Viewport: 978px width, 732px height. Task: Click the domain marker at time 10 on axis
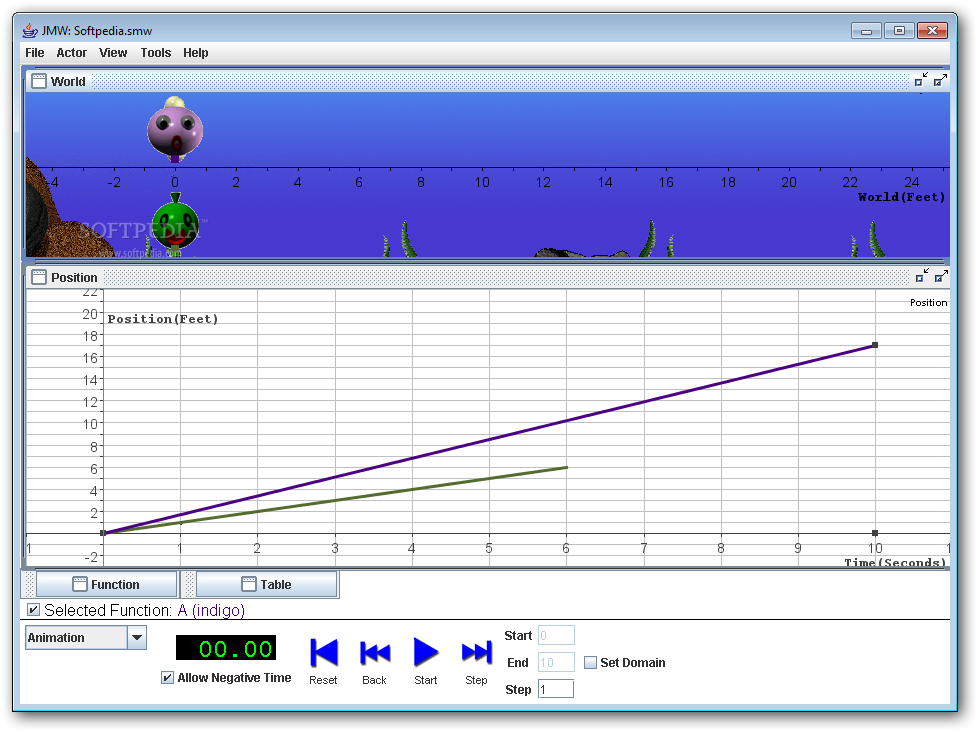[875, 533]
